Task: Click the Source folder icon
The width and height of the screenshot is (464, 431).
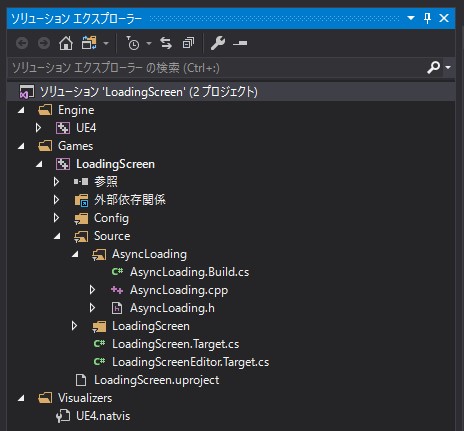Action: click(x=81, y=236)
